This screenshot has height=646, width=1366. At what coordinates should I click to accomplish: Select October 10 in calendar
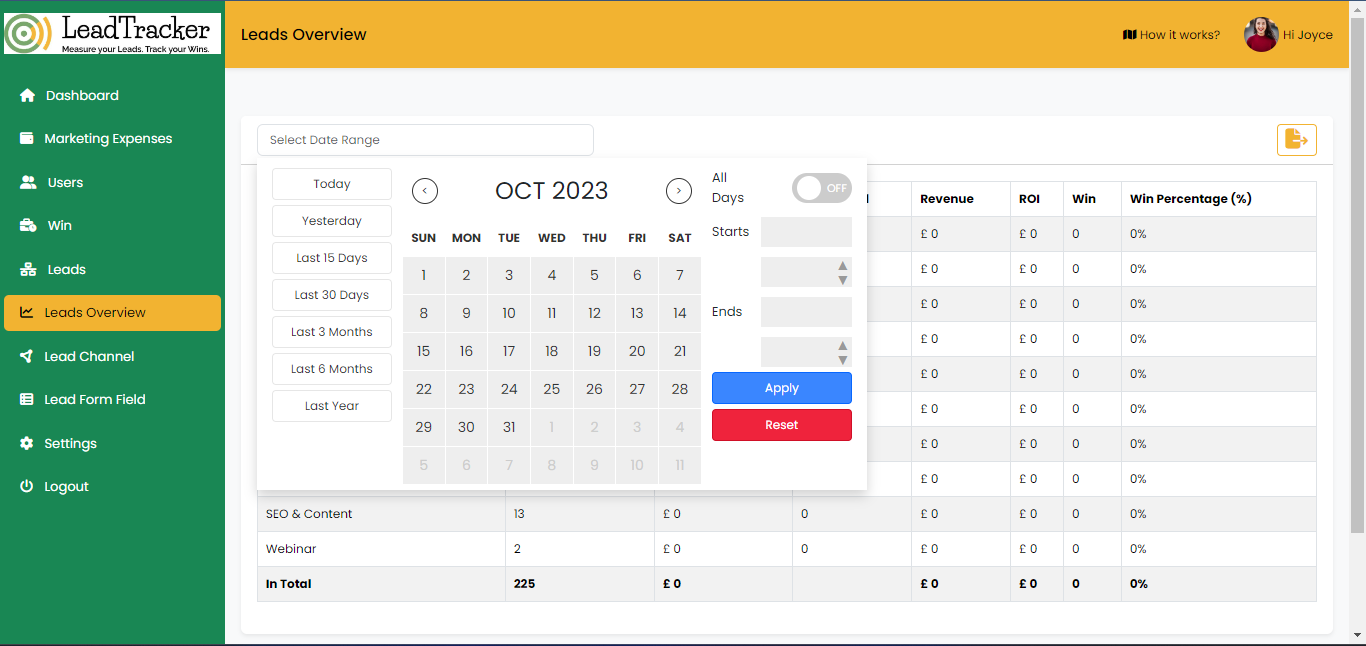(x=509, y=314)
